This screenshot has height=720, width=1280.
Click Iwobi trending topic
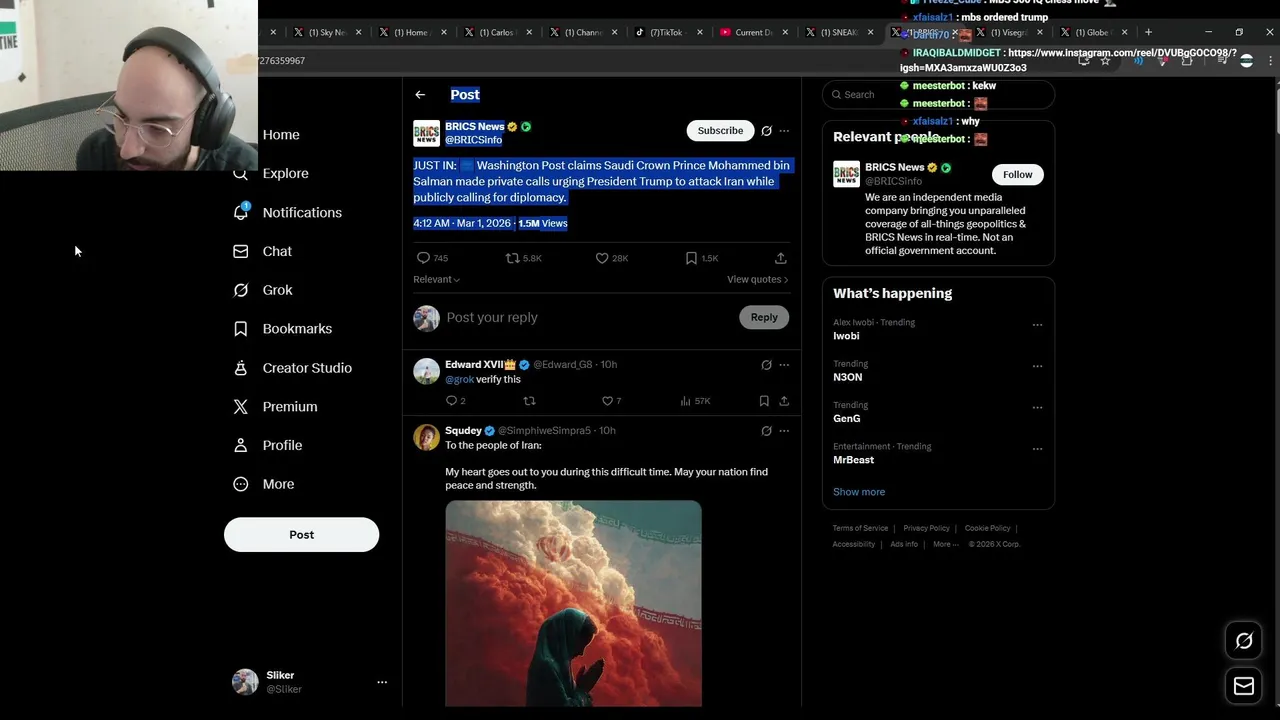tap(846, 336)
